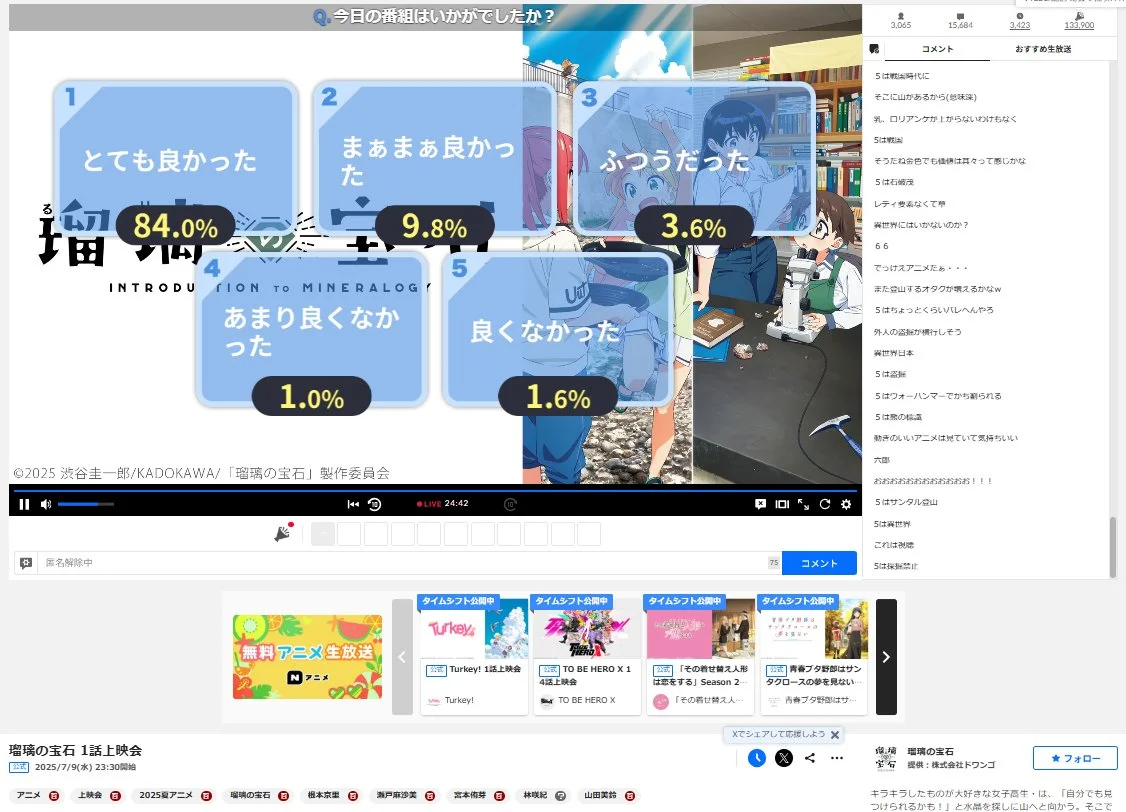Screen dimensions: 1126x812
Task: Click the comment count icon
Action: 960,16
